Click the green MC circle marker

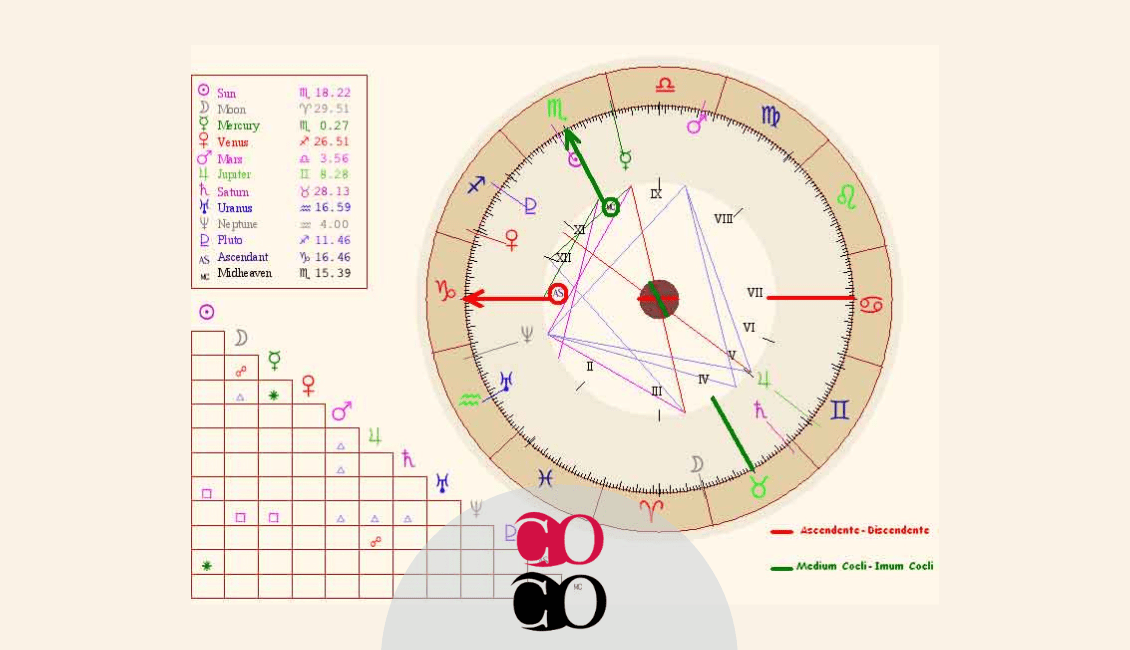[610, 208]
